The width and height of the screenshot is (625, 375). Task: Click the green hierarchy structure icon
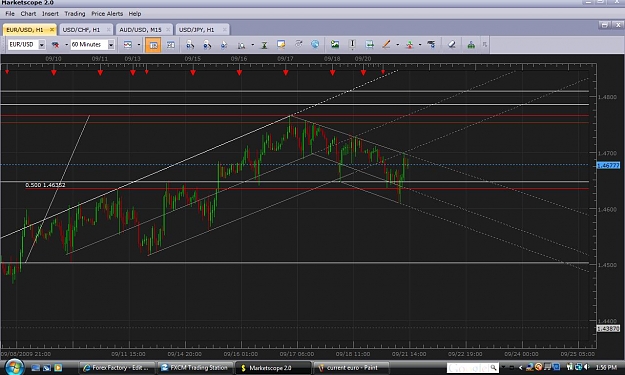[x=471, y=45]
